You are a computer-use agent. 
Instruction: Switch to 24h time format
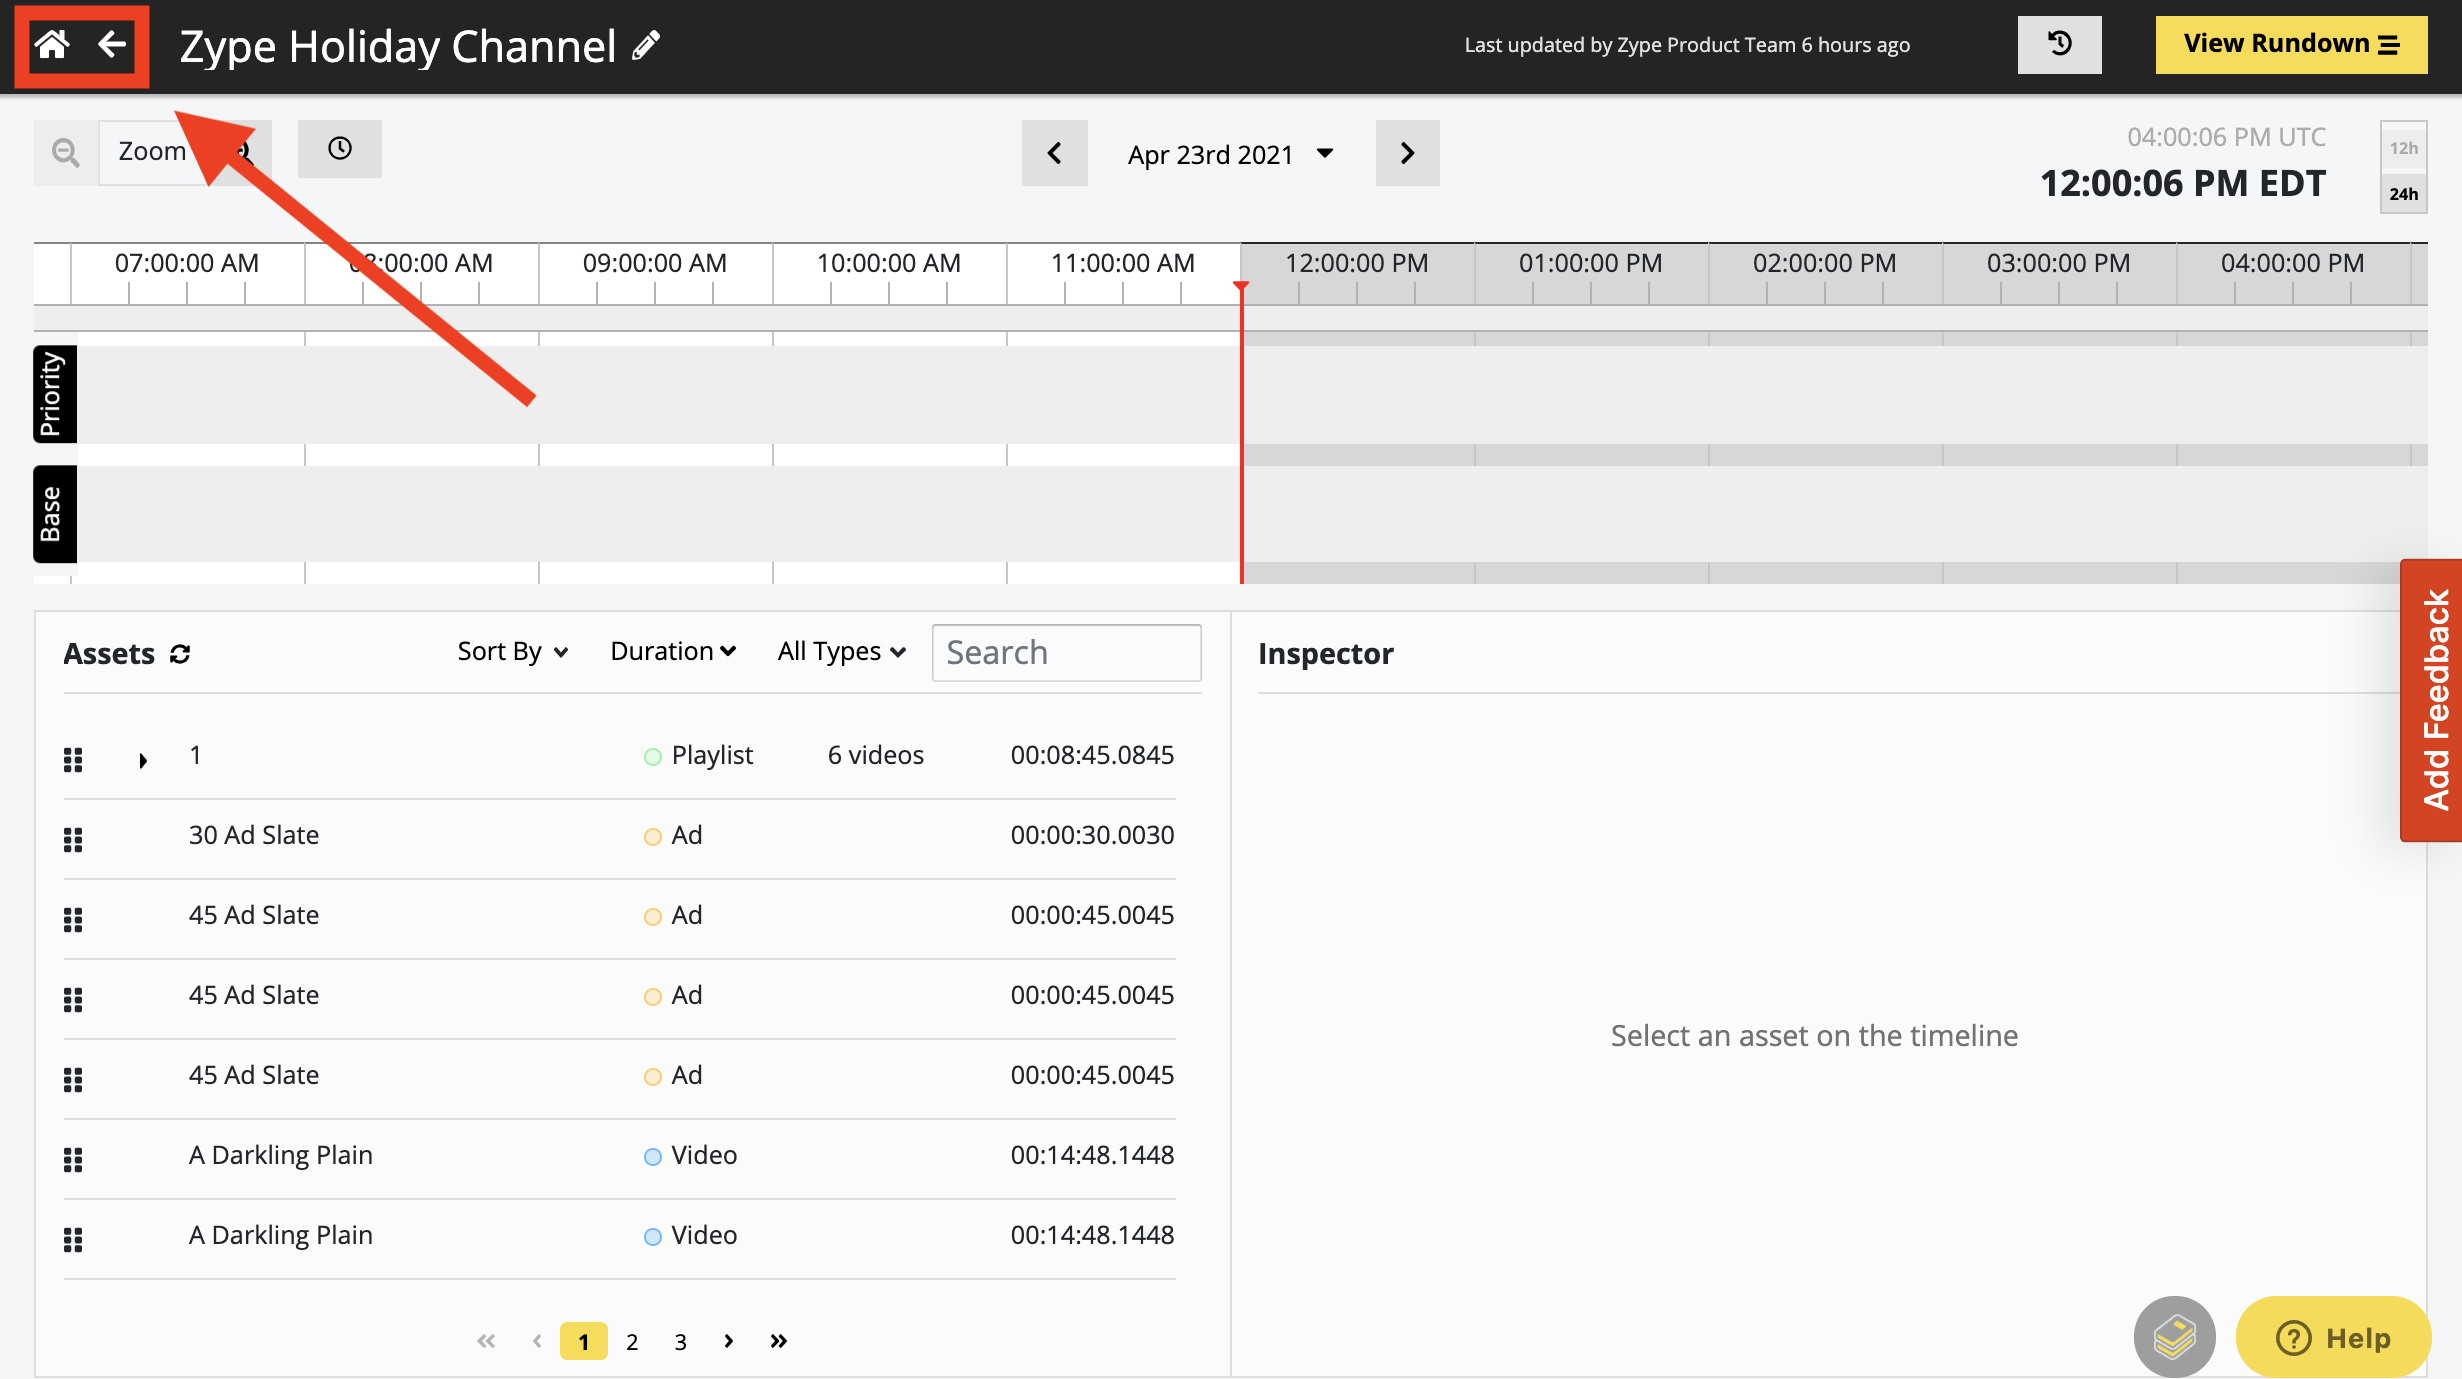click(x=2404, y=193)
